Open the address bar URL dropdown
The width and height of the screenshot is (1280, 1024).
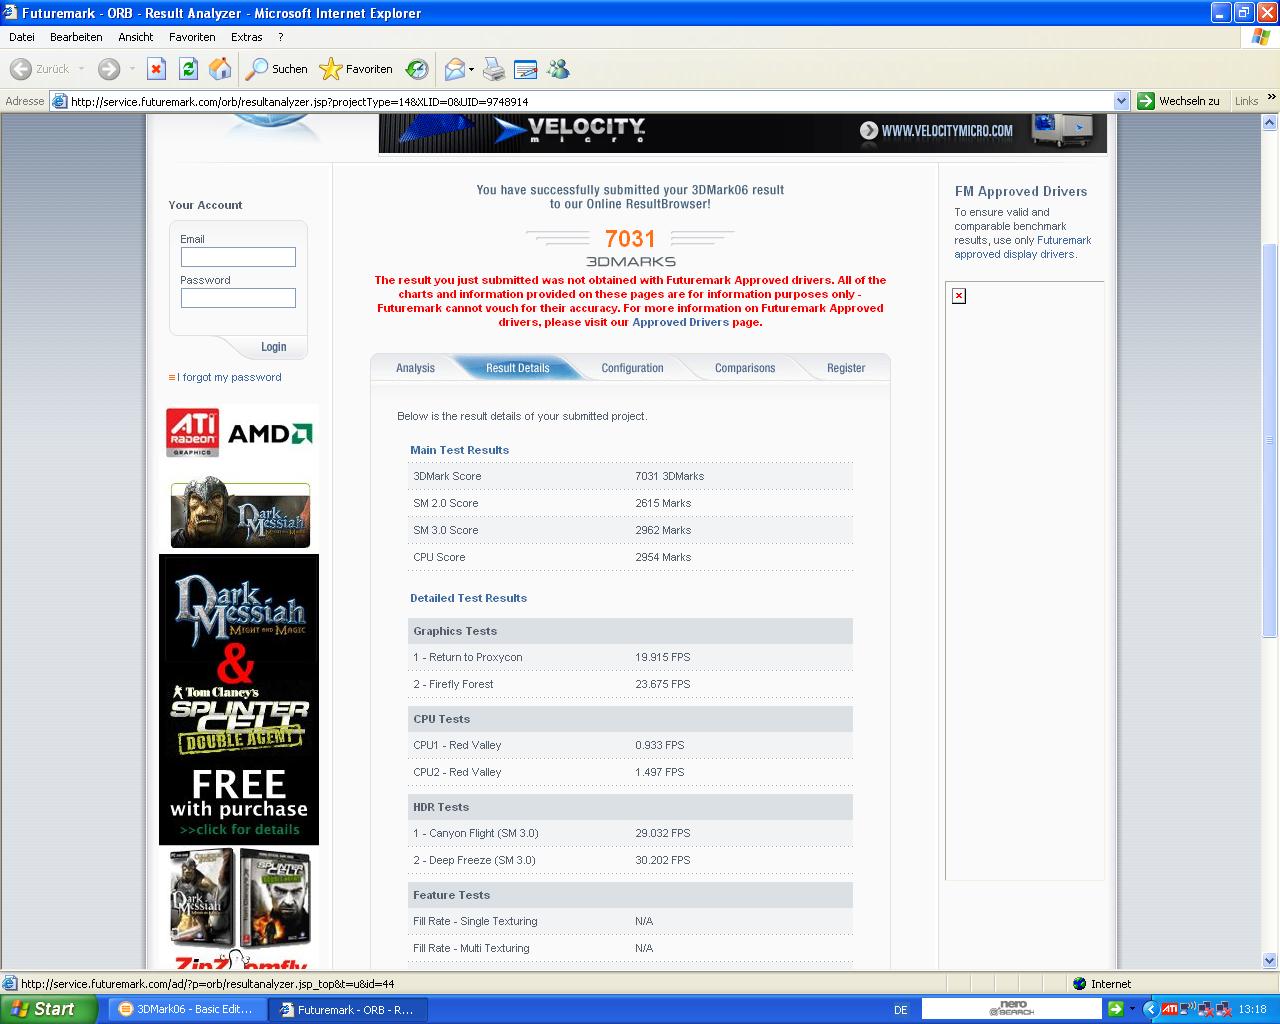(x=1121, y=101)
